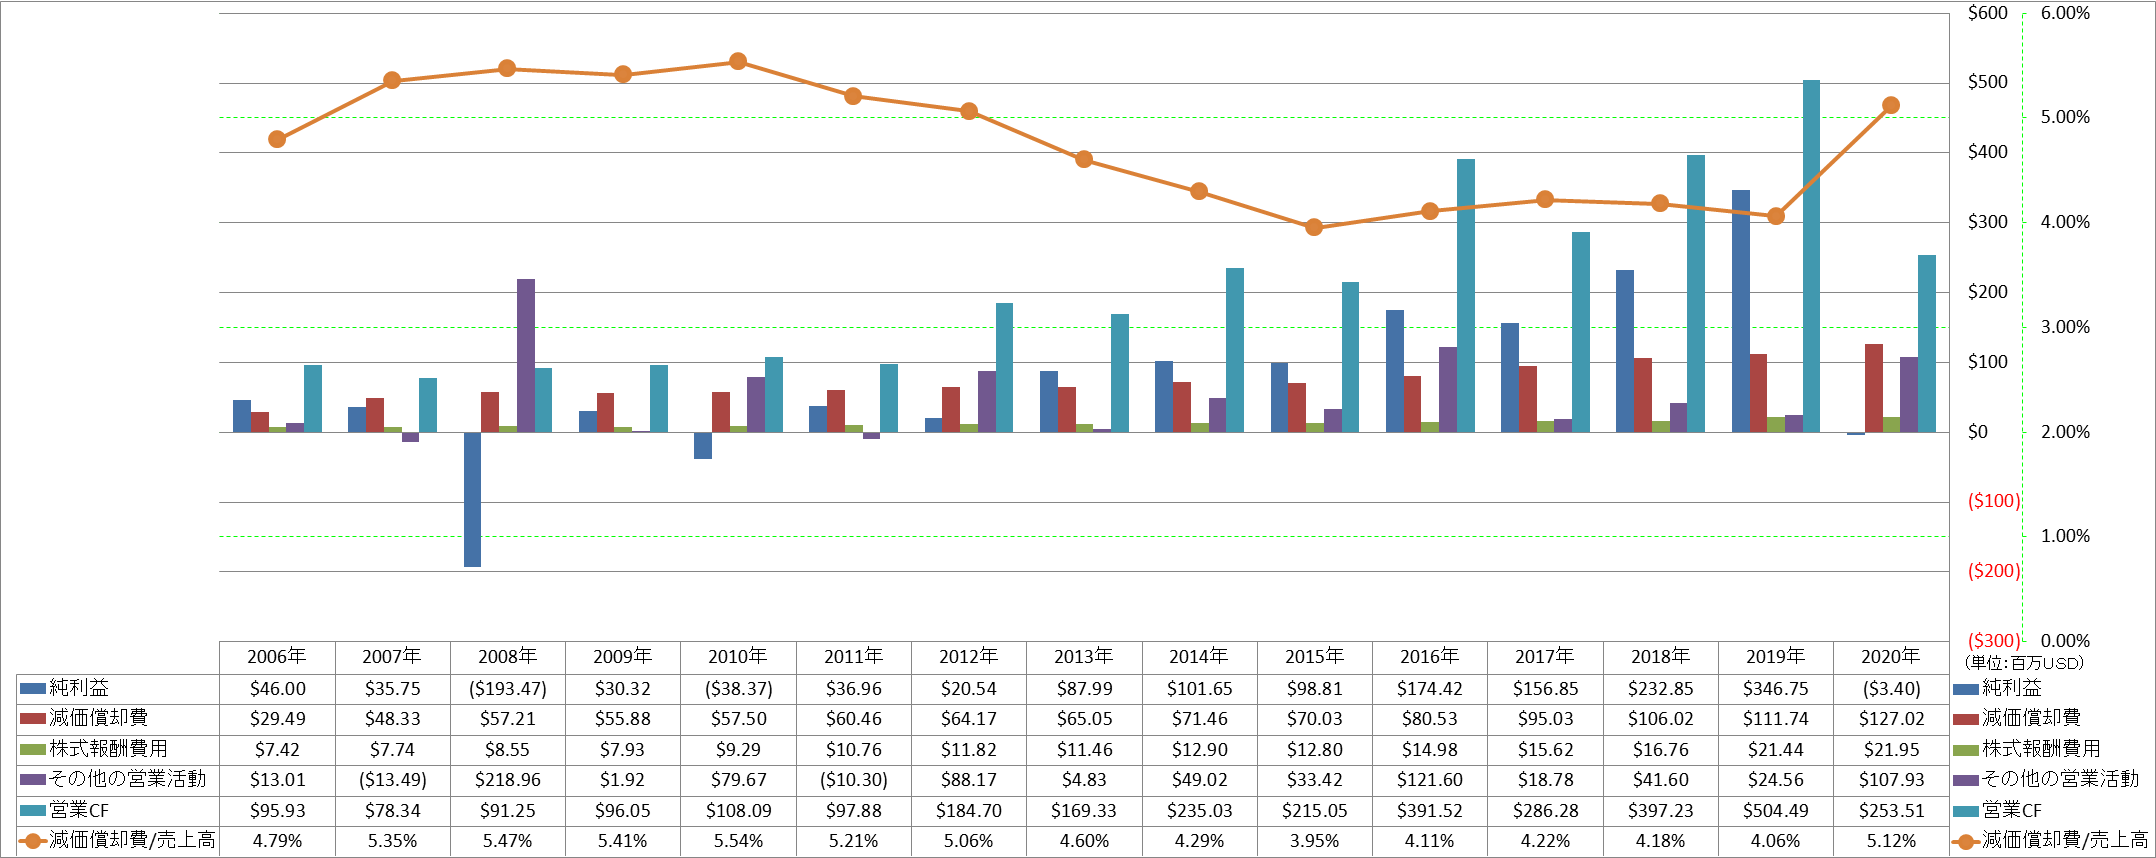Viewport: 2156px width, 858px height.
Task: Click the 2011年 other operating cell ($10.30)
Action: coord(854,780)
